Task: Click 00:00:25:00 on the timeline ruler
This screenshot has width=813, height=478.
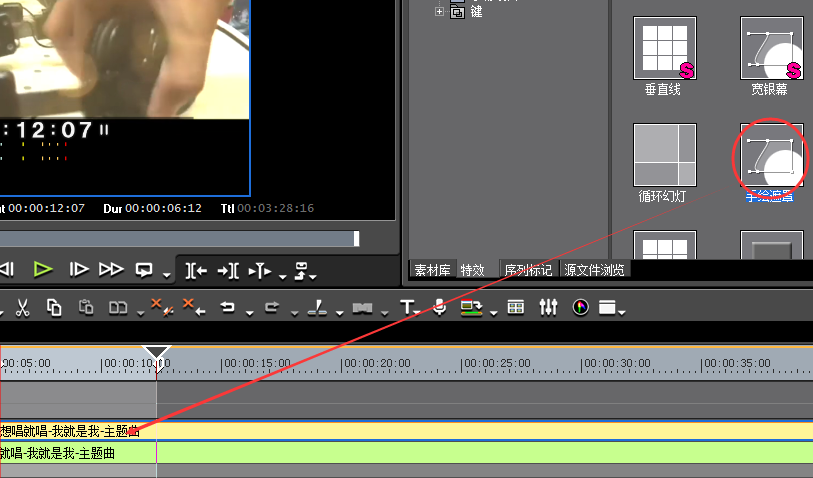Action: 497,363
